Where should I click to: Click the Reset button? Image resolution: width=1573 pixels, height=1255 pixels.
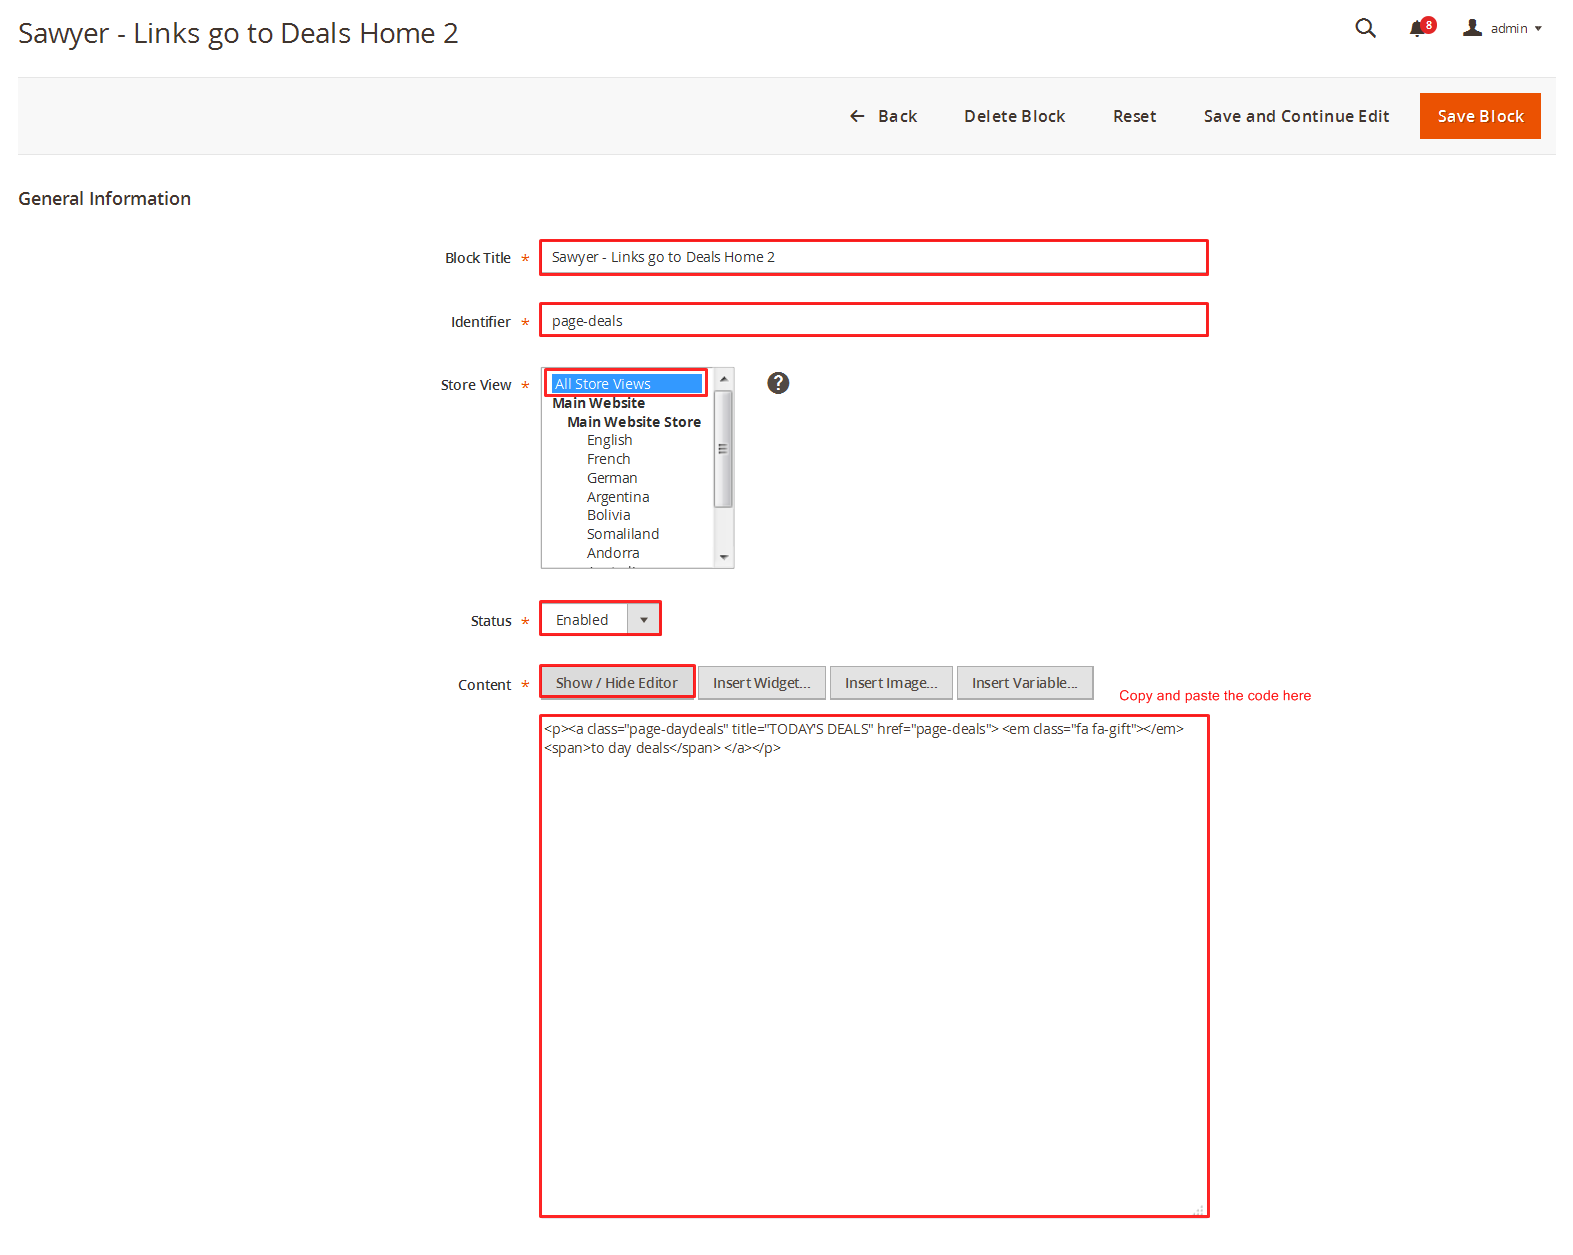click(x=1134, y=116)
